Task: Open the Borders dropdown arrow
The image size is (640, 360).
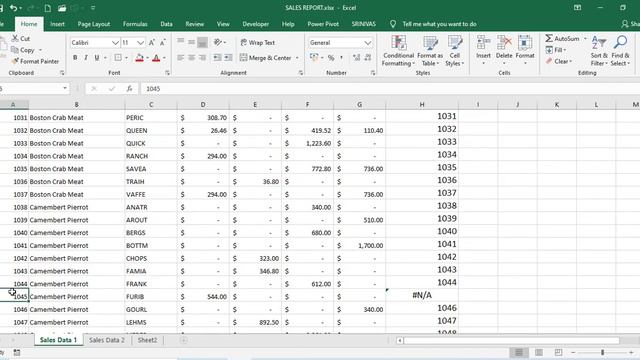Action: [127, 58]
